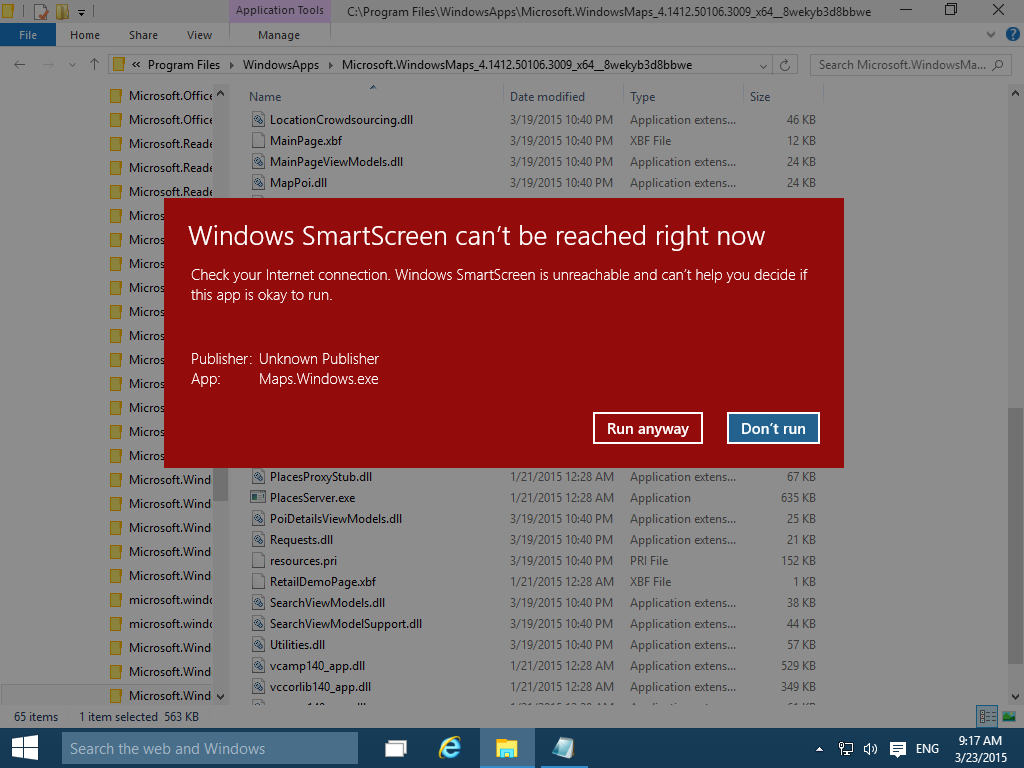1024x768 pixels.
Task: Select the file vccorlib140_app.dll
Action: pyautogui.click(x=320, y=686)
